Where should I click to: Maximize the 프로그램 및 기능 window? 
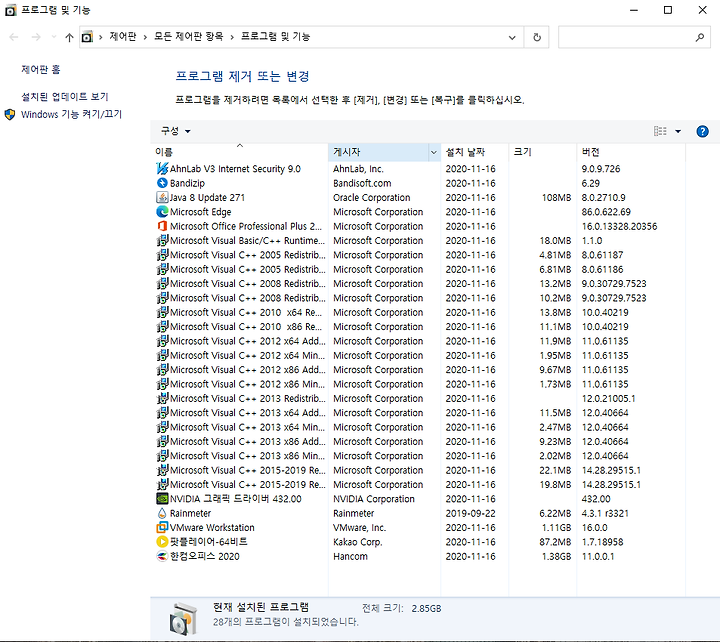668,10
